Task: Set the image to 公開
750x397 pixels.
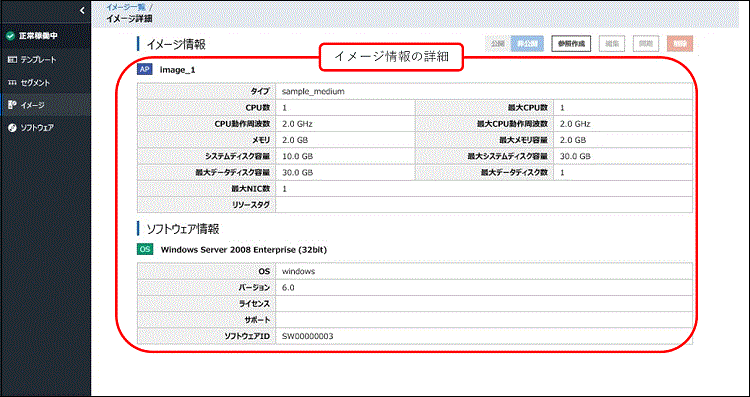Action: coord(498,44)
